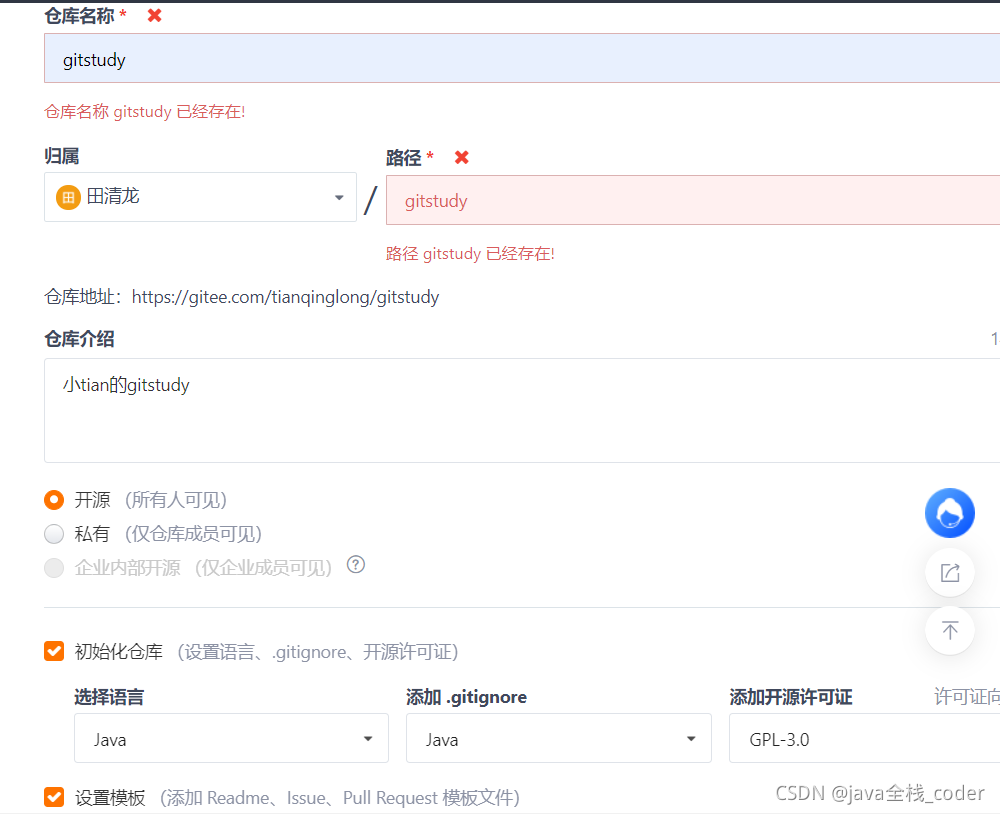Click the orange 田 avatar in owner field
This screenshot has width=1000, height=814.
[x=68, y=197]
